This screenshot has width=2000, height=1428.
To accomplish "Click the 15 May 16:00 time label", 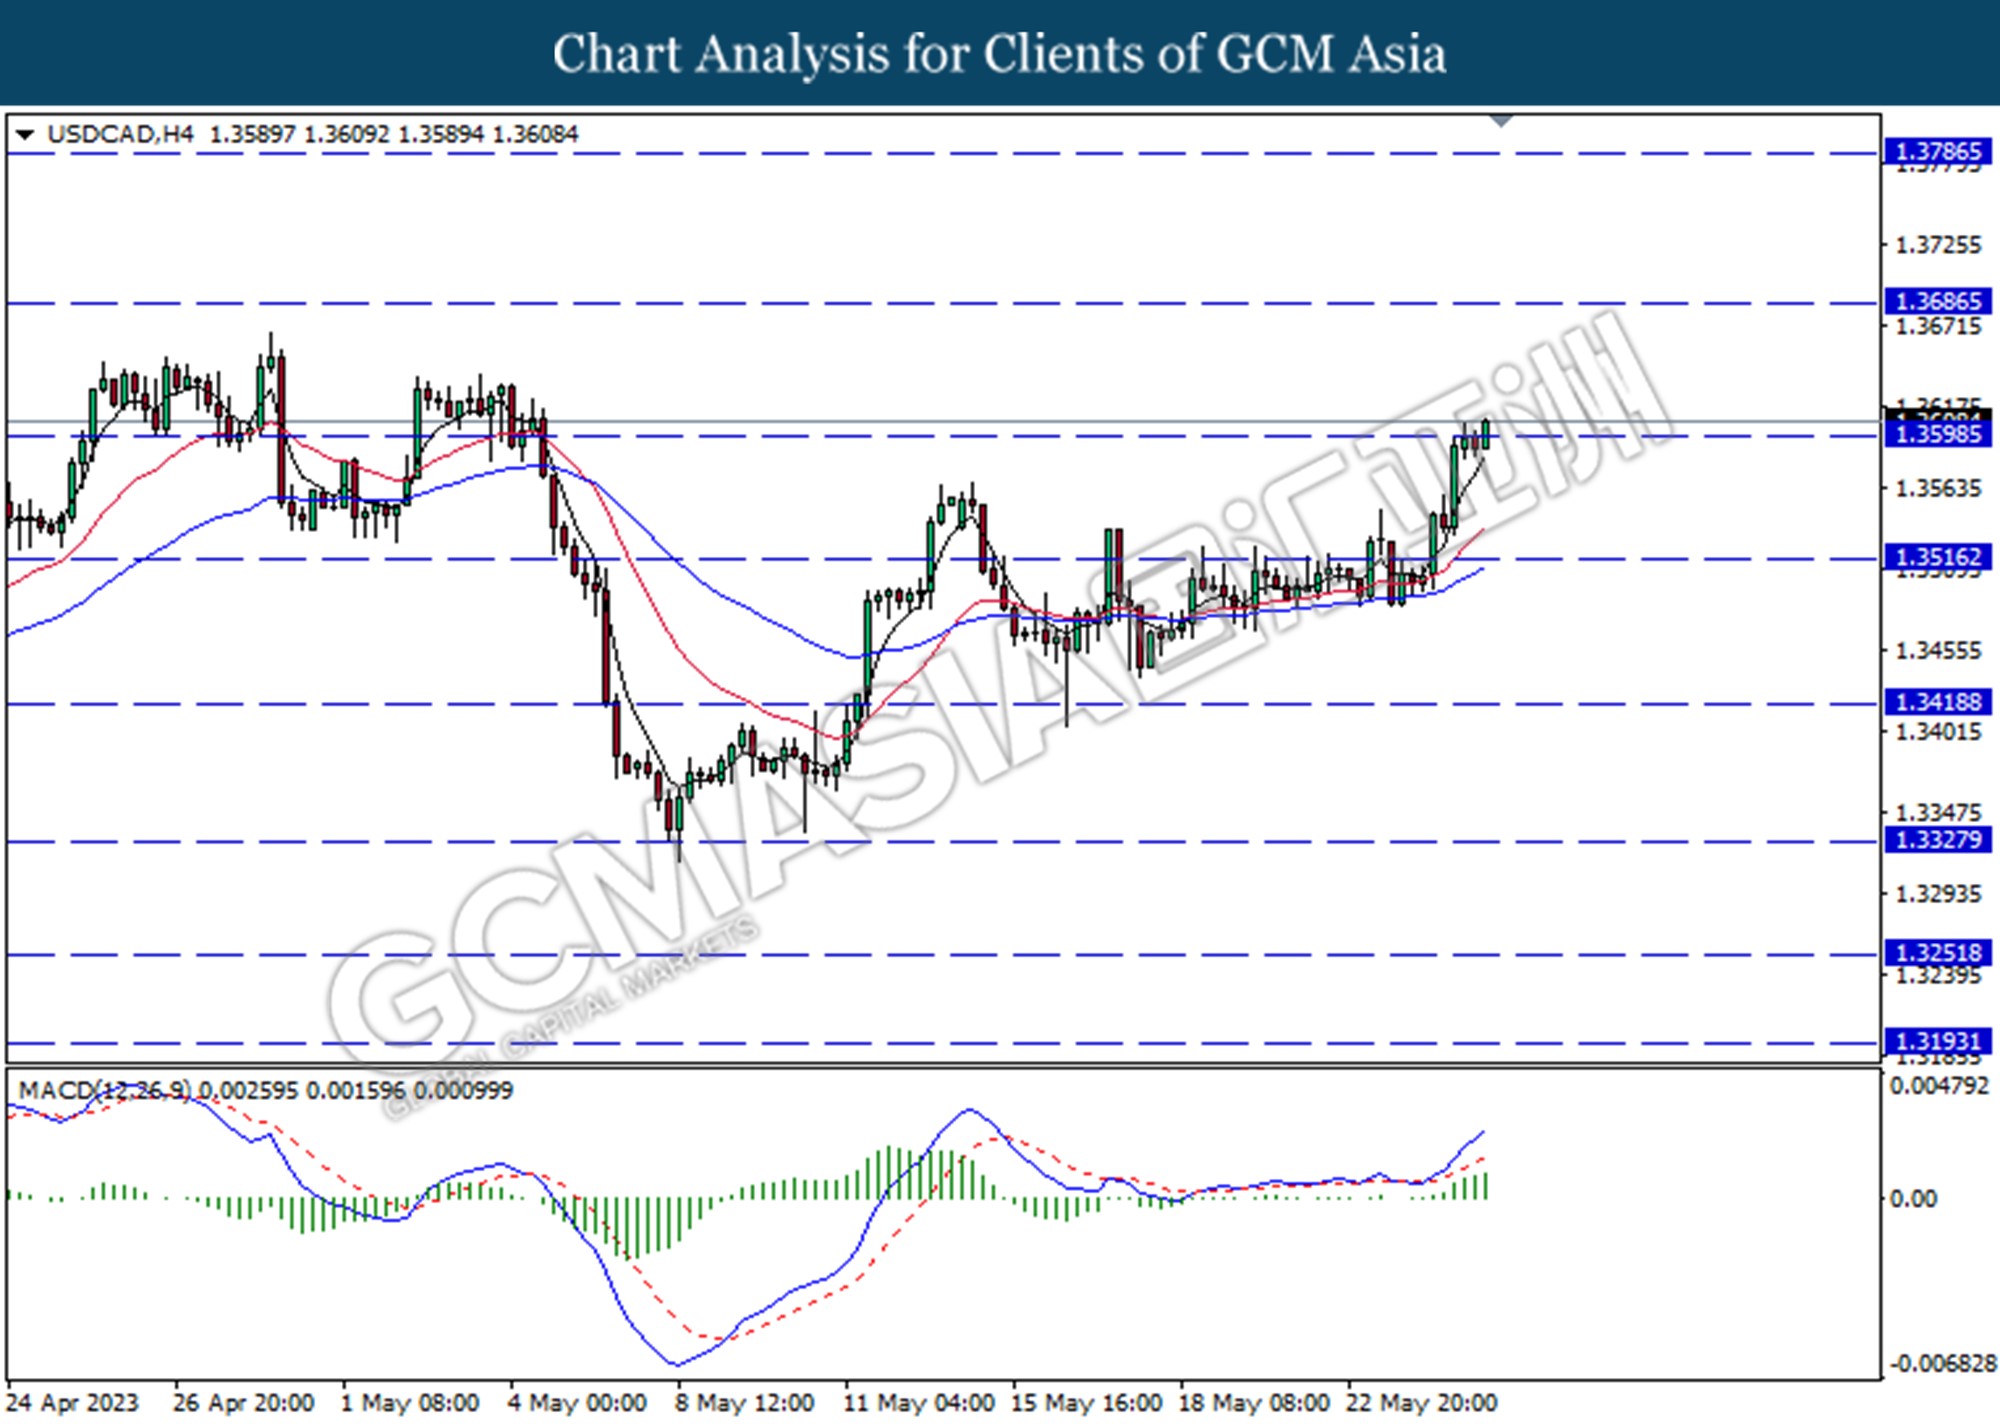I will click(1087, 1403).
